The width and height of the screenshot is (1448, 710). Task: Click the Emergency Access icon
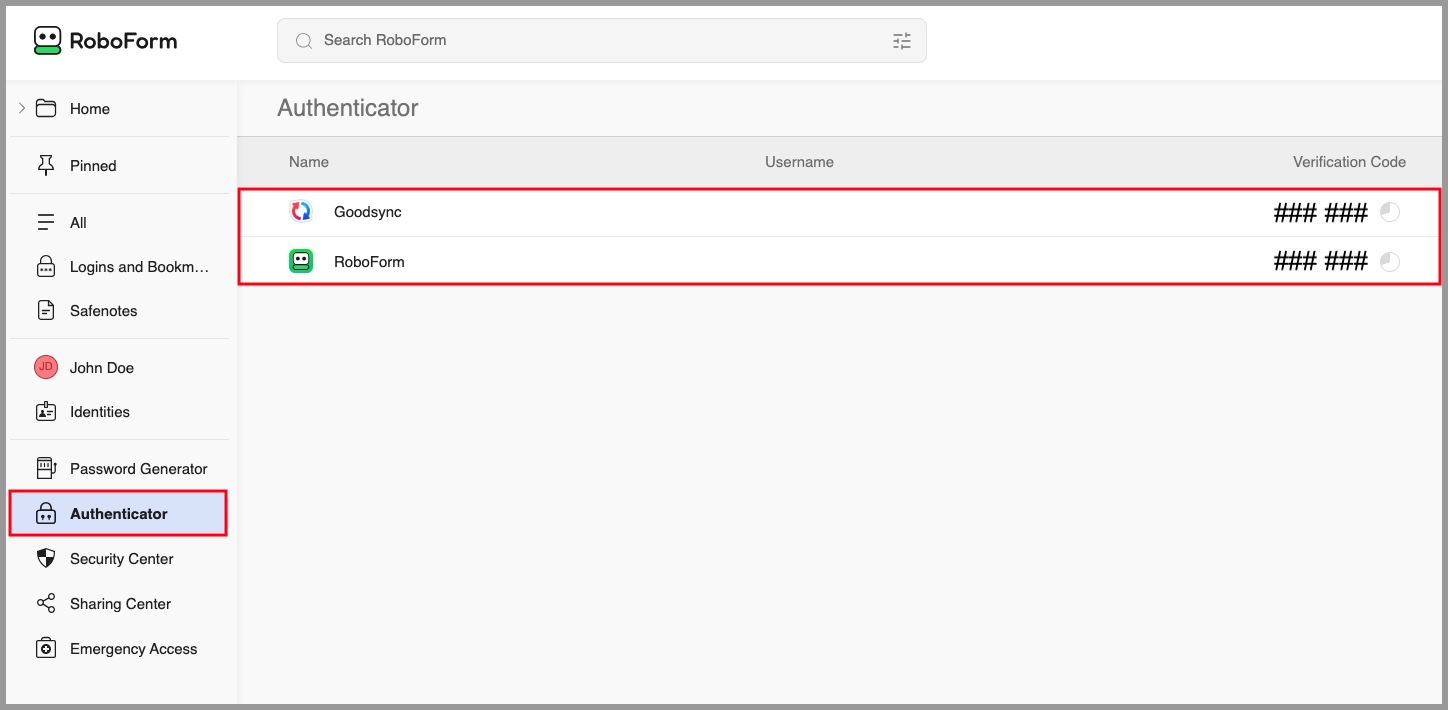click(x=46, y=648)
